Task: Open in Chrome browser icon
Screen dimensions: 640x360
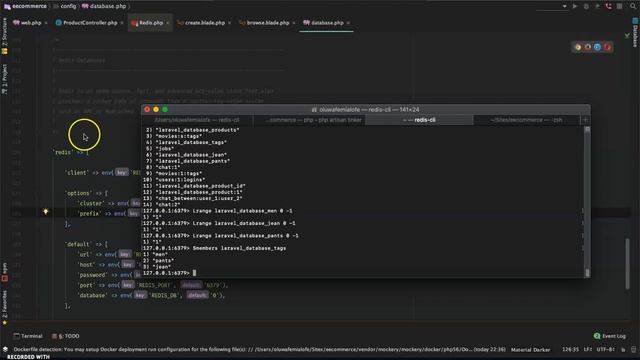Action: click(x=578, y=47)
